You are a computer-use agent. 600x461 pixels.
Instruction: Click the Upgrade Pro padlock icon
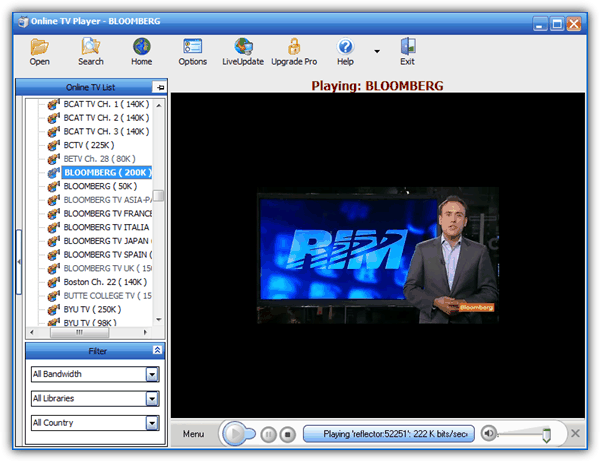pyautogui.click(x=294, y=52)
